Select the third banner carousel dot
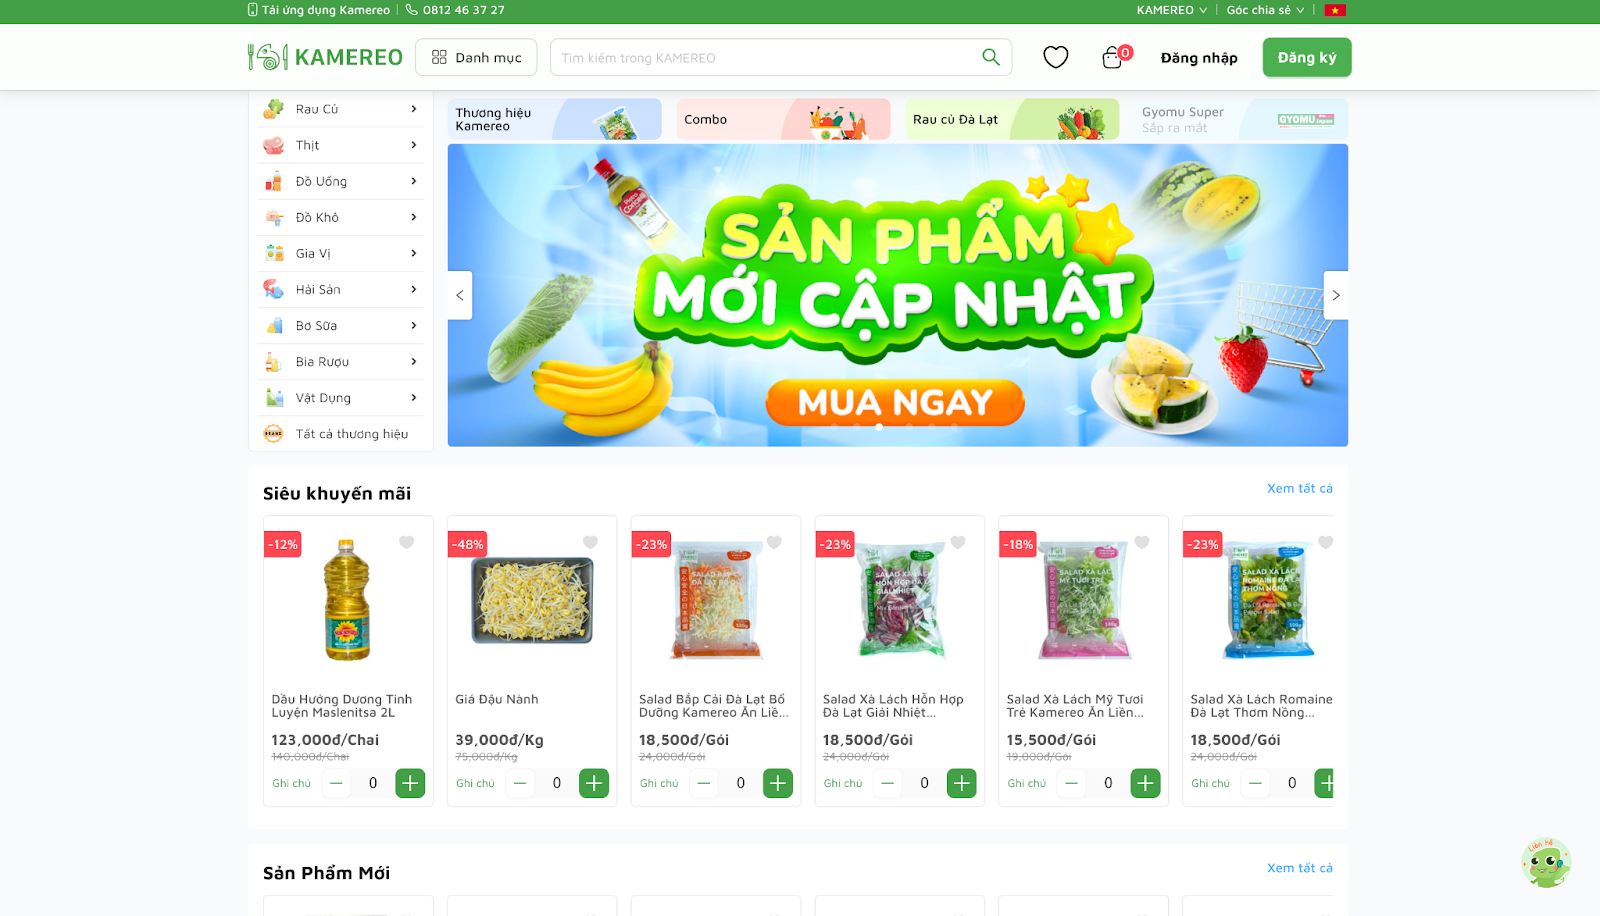Screen dimensions: 1600x916 (x=879, y=426)
